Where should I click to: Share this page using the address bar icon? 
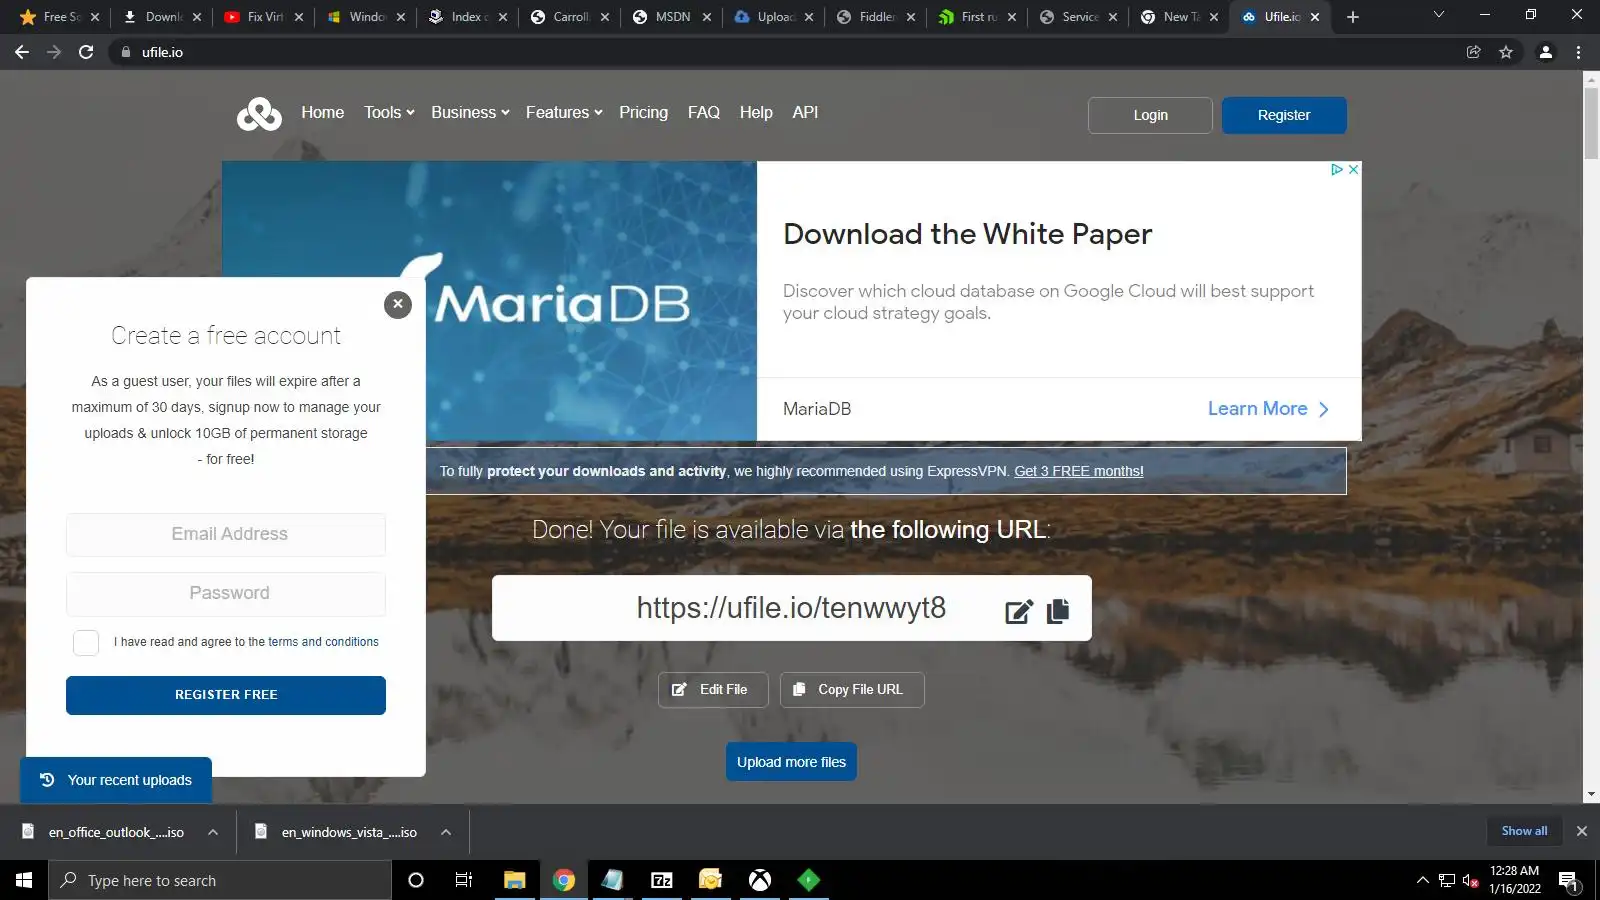pyautogui.click(x=1473, y=52)
